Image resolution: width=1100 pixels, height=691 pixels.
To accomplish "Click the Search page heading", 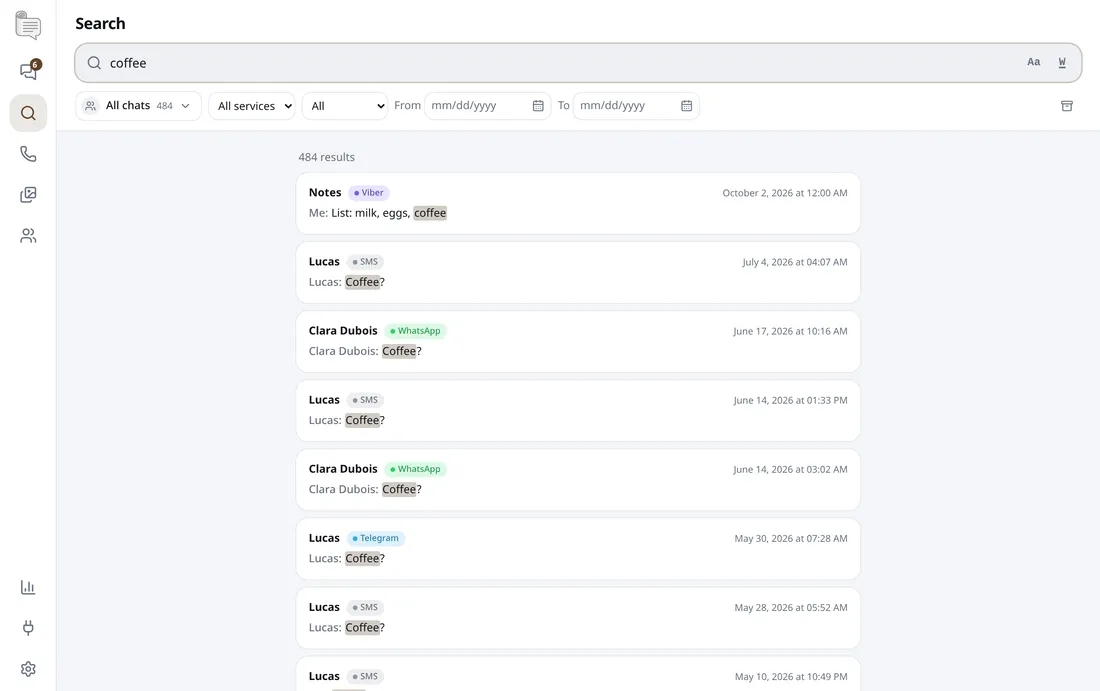I will (100, 23).
